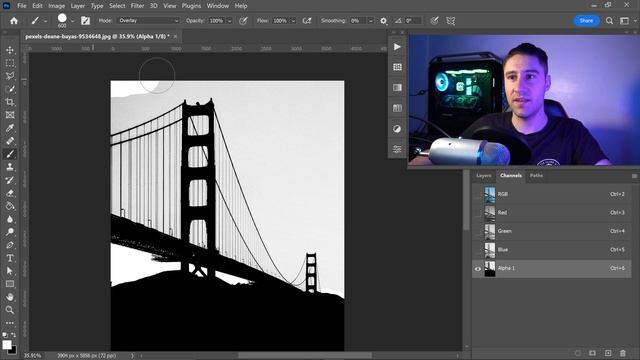This screenshot has width=640, height=360.
Task: Select the Quick Selection tool
Action: (10, 89)
